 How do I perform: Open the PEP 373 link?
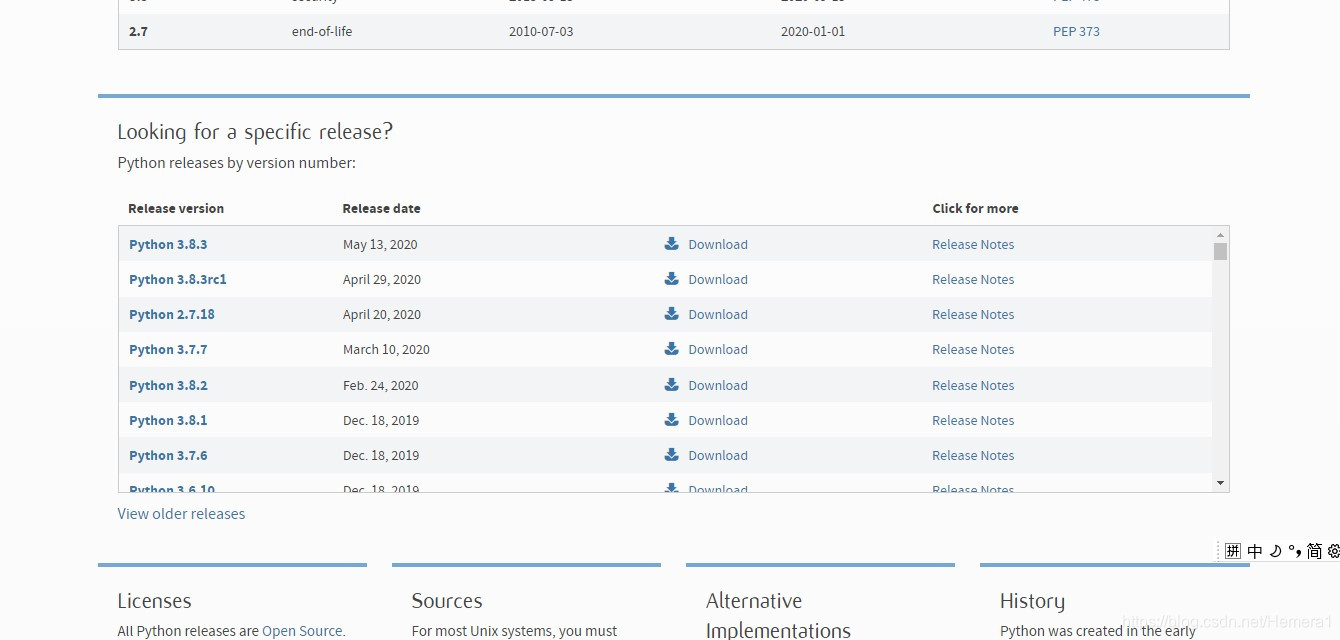point(1076,31)
